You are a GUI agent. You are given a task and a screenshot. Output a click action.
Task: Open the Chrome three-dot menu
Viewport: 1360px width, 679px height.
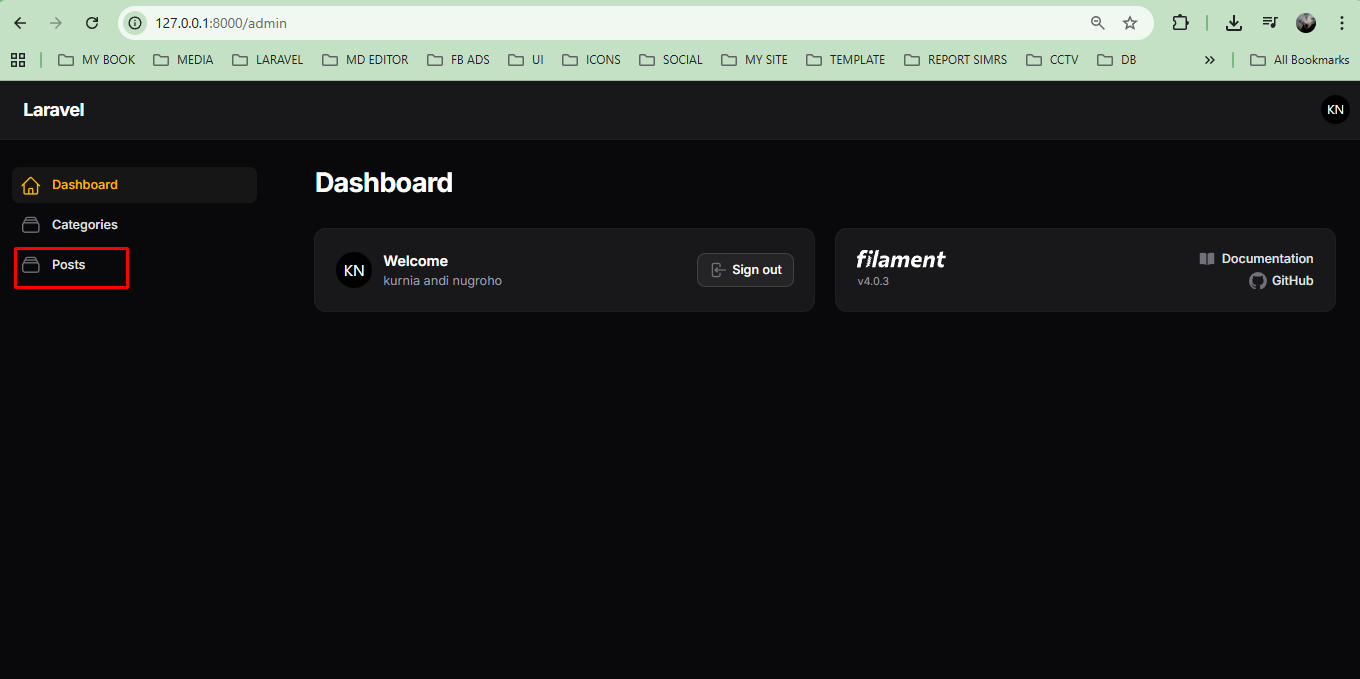1341,23
